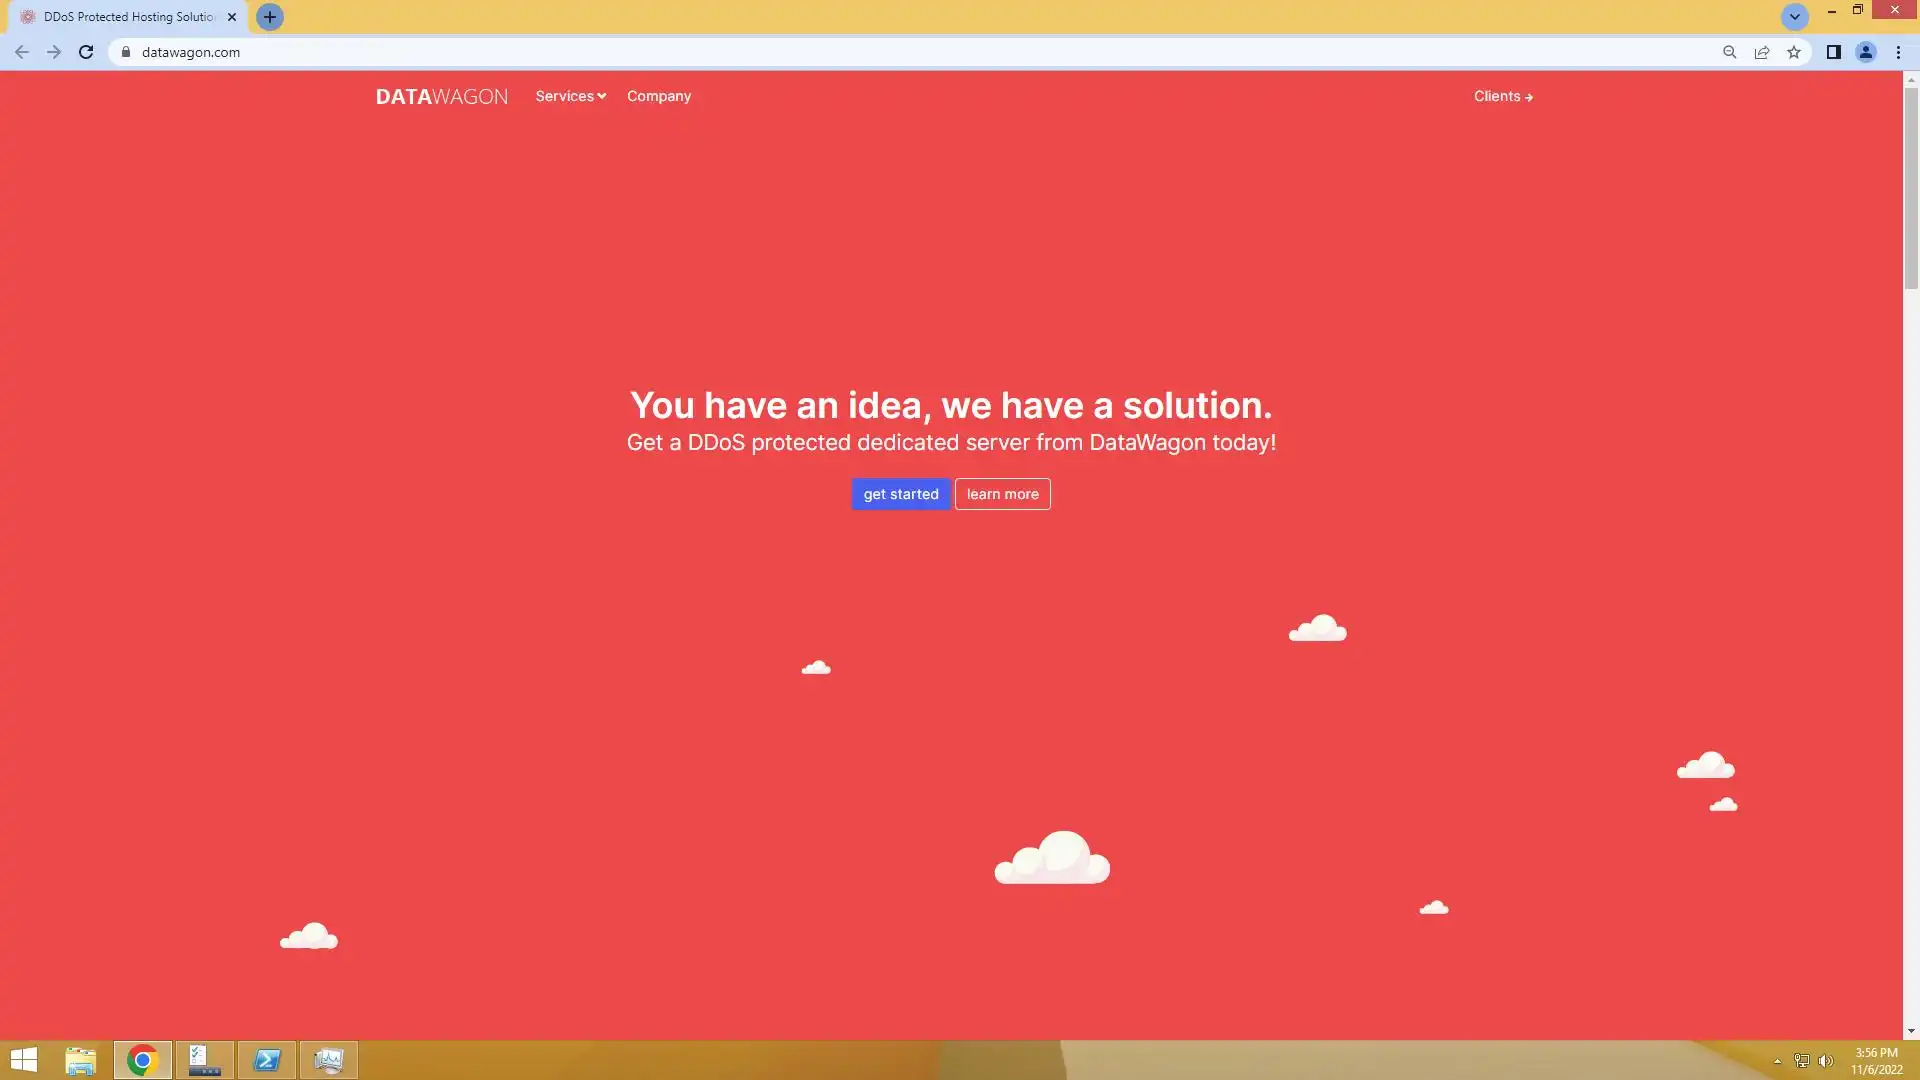Expand the Services dropdown menu
This screenshot has height=1080, width=1920.
coord(570,96)
